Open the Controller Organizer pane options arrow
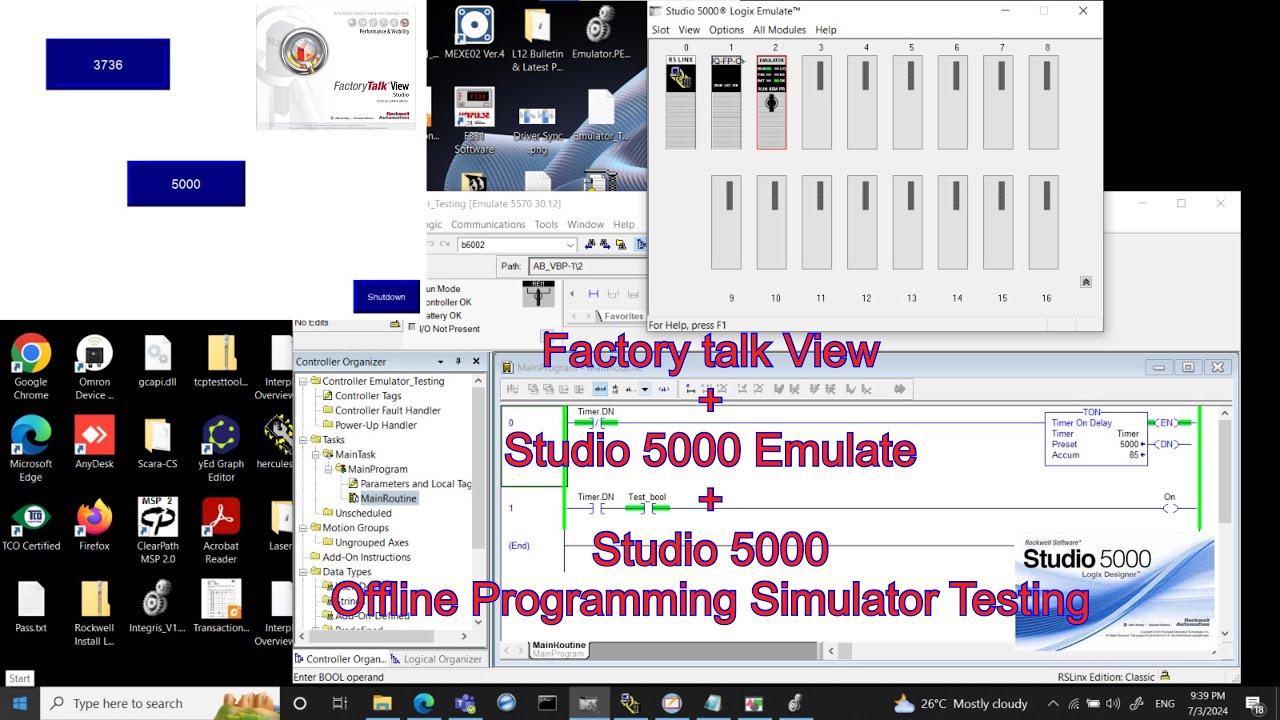1280x720 pixels. 441,361
